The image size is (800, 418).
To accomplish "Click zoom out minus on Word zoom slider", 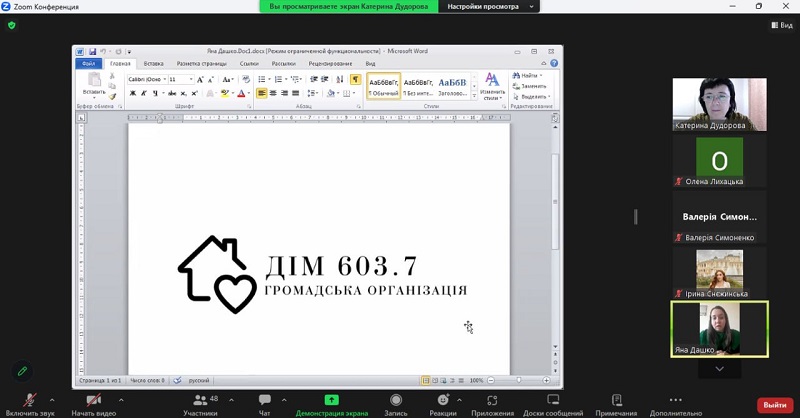I will tap(491, 381).
